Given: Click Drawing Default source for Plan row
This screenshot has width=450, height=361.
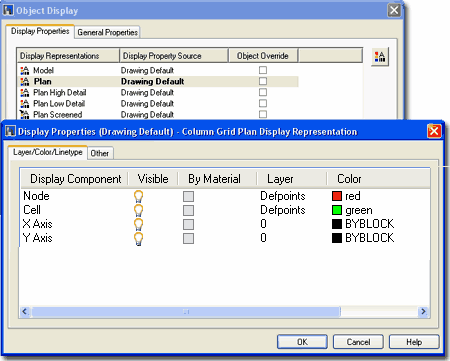Looking at the screenshot, I should 153,81.
